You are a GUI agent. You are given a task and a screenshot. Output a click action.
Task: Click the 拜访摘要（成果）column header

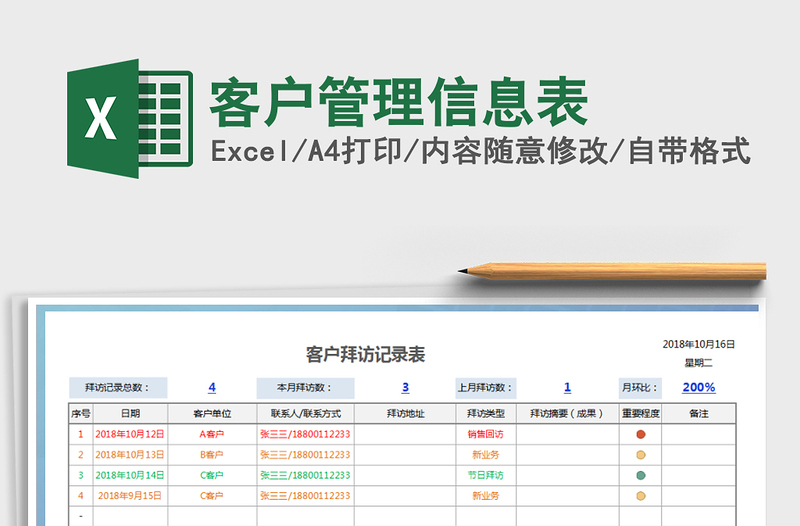click(567, 413)
